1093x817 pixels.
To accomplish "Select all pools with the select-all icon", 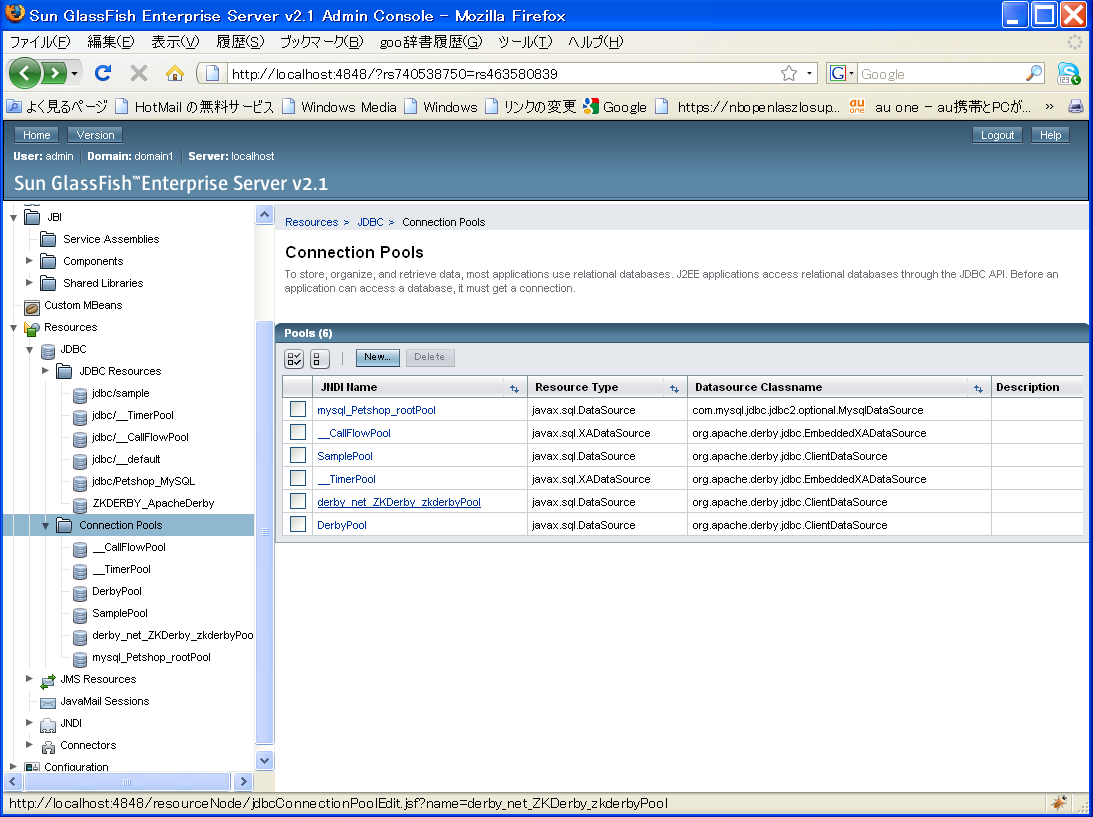I will click(x=294, y=359).
